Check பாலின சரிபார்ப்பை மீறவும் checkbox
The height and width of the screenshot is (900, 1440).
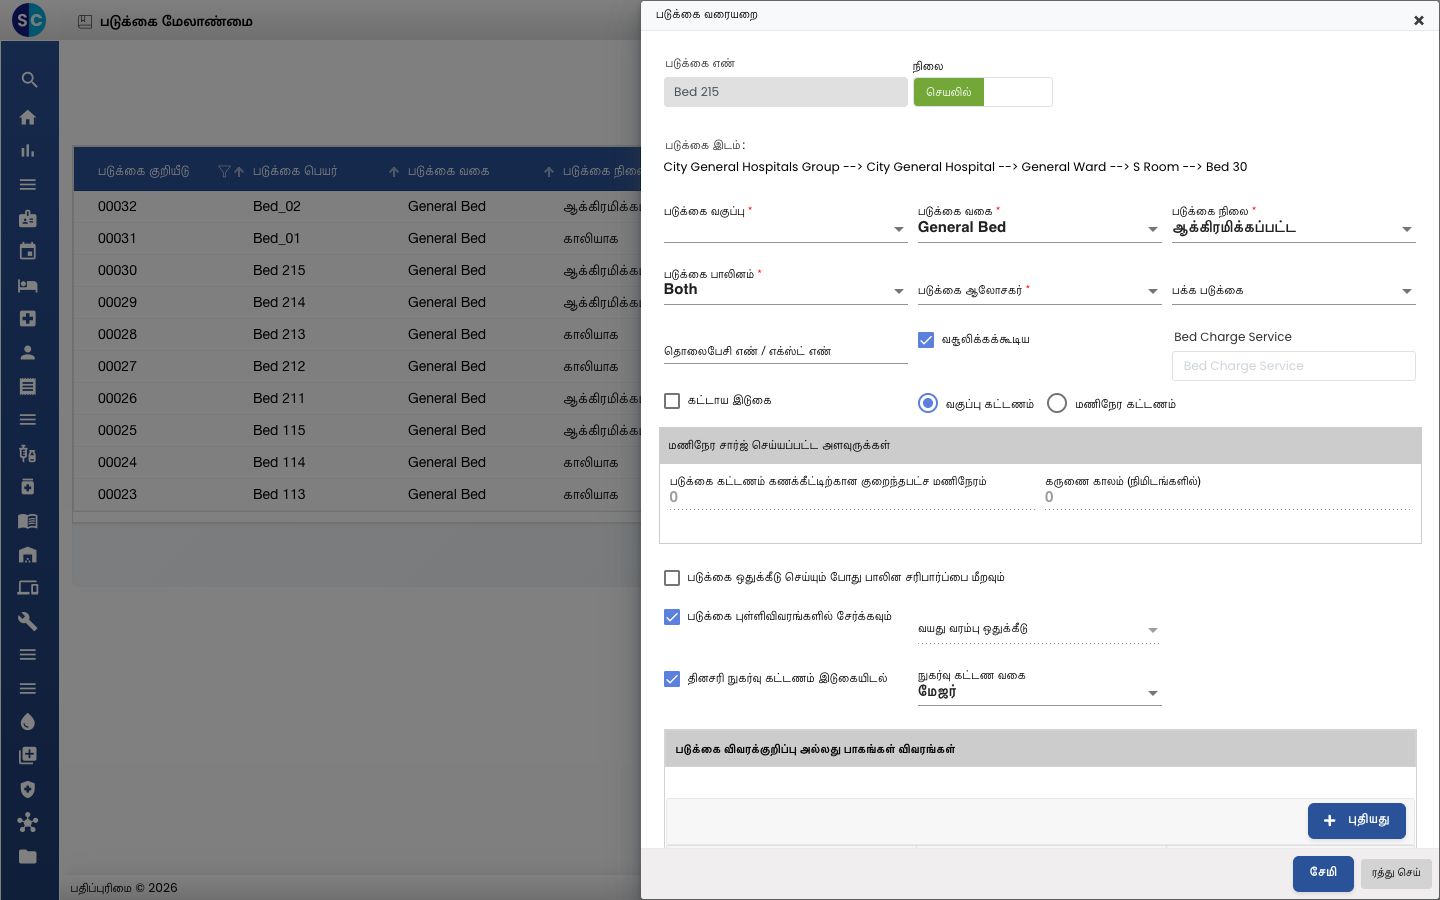[x=672, y=578]
